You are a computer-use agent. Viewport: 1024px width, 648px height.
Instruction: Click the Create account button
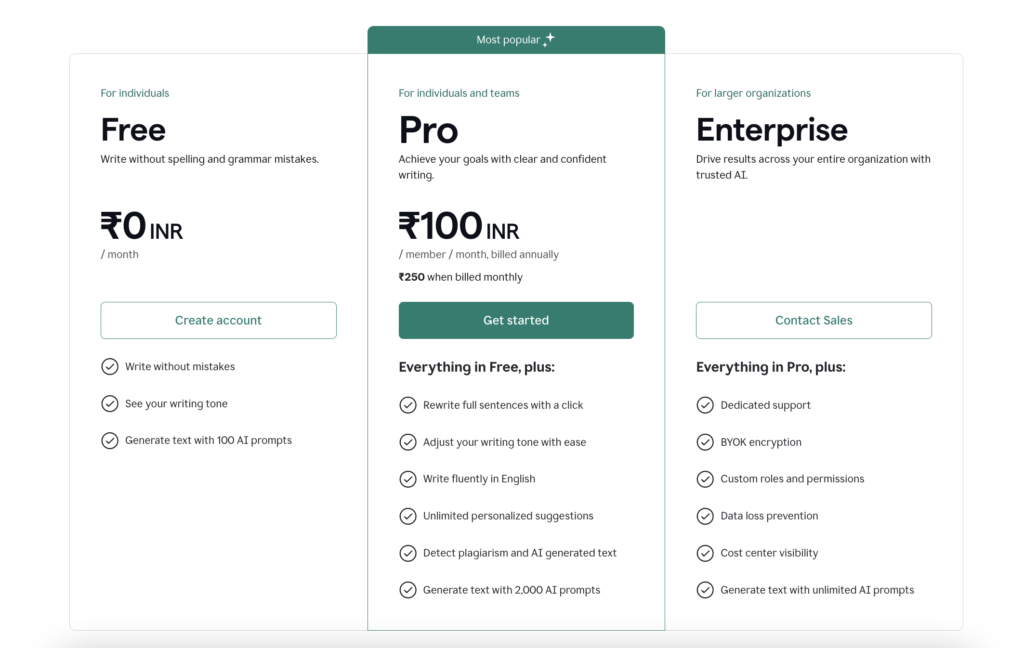pos(218,320)
